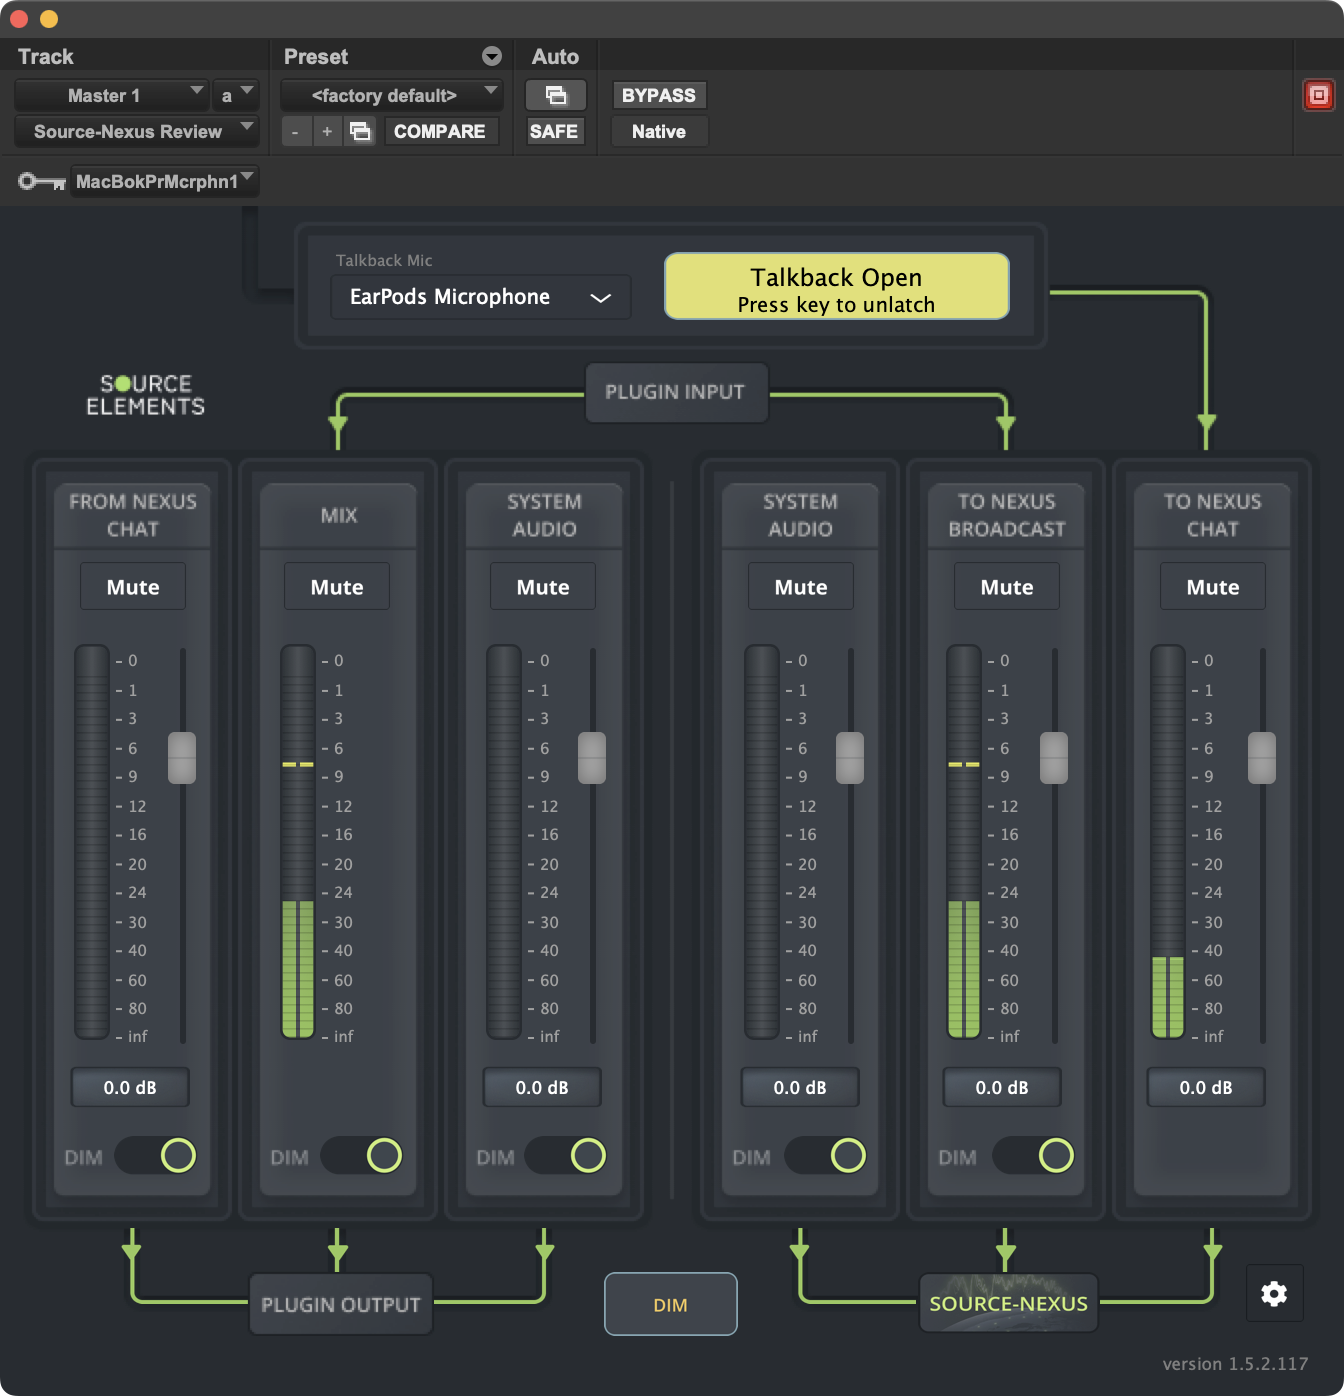This screenshot has height=1396, width=1344.
Task: Mute the To Nexus Chat channel
Action: [x=1212, y=587]
